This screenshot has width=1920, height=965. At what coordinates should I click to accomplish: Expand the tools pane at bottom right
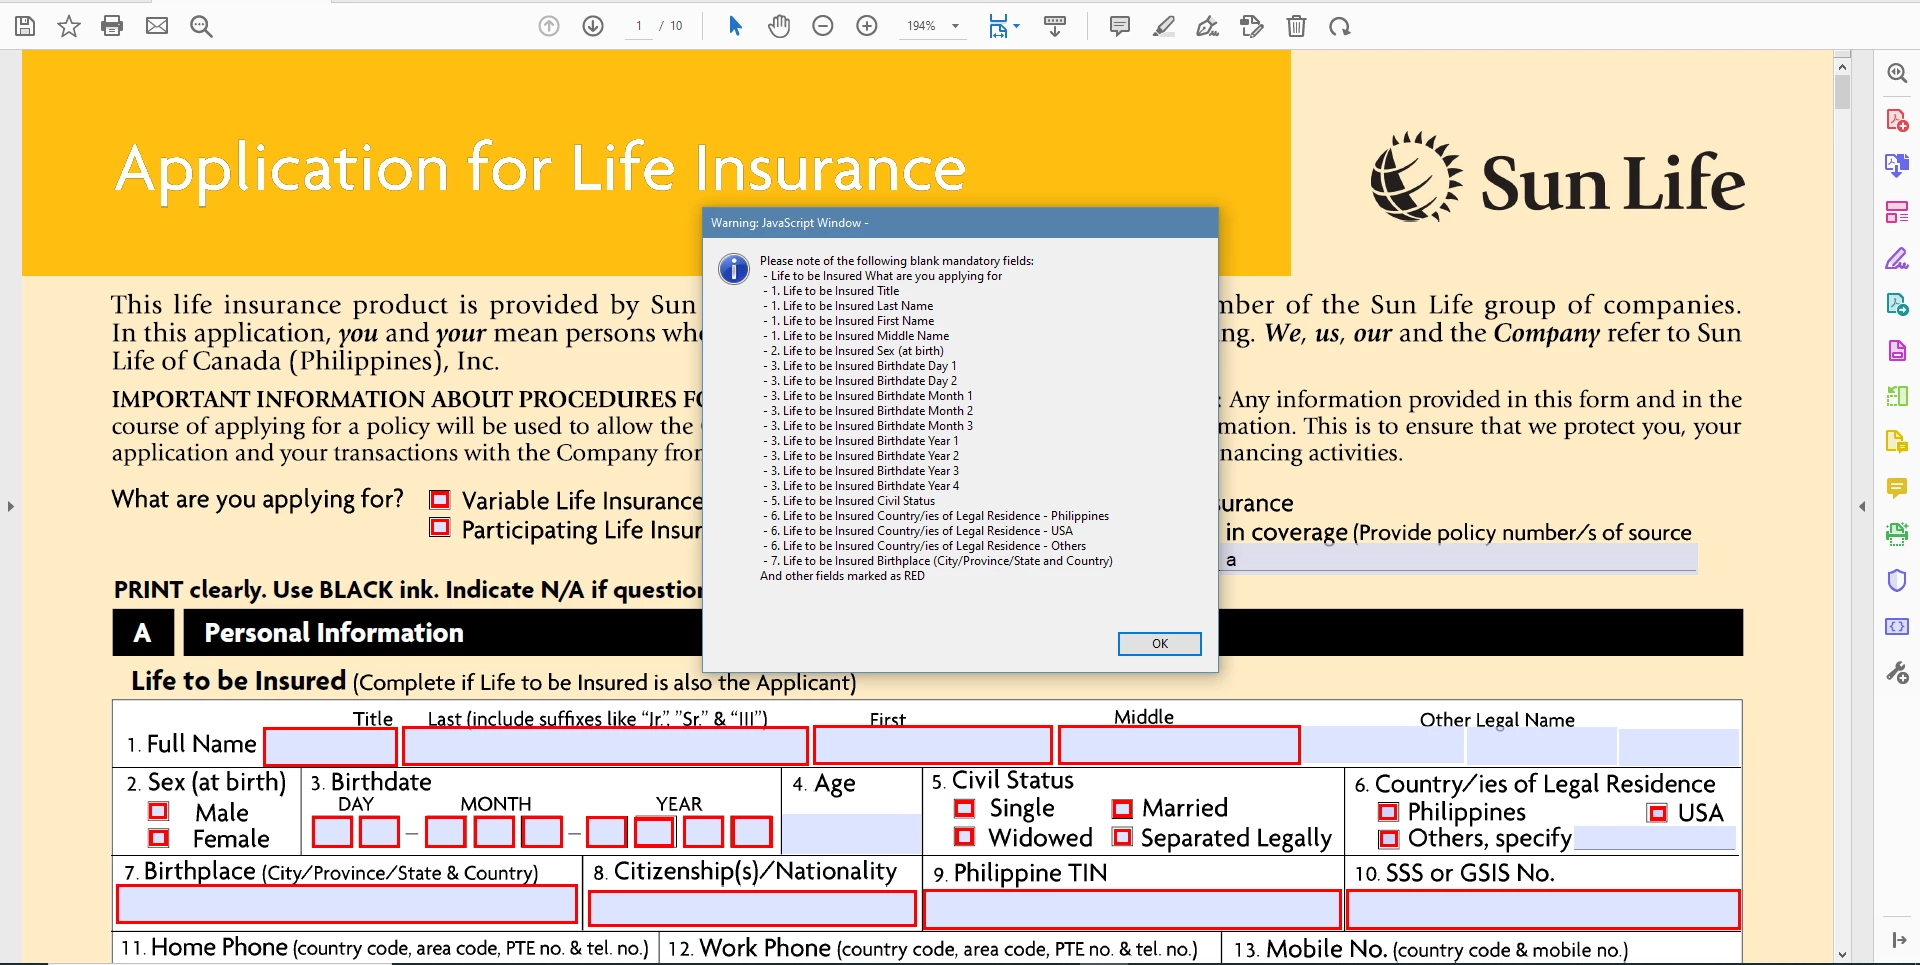click(x=1898, y=940)
